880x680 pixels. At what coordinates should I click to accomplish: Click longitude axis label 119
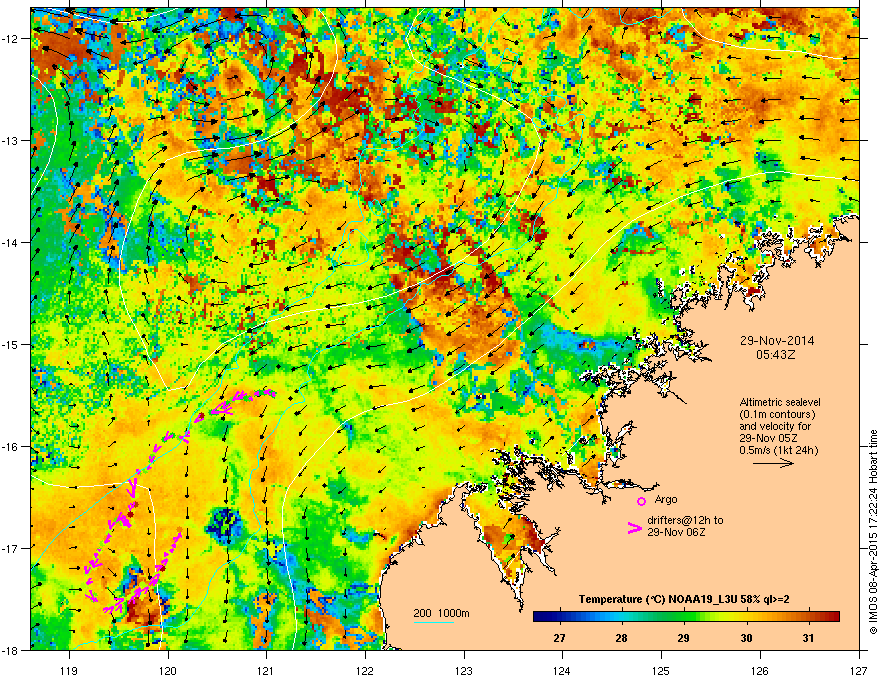69,670
